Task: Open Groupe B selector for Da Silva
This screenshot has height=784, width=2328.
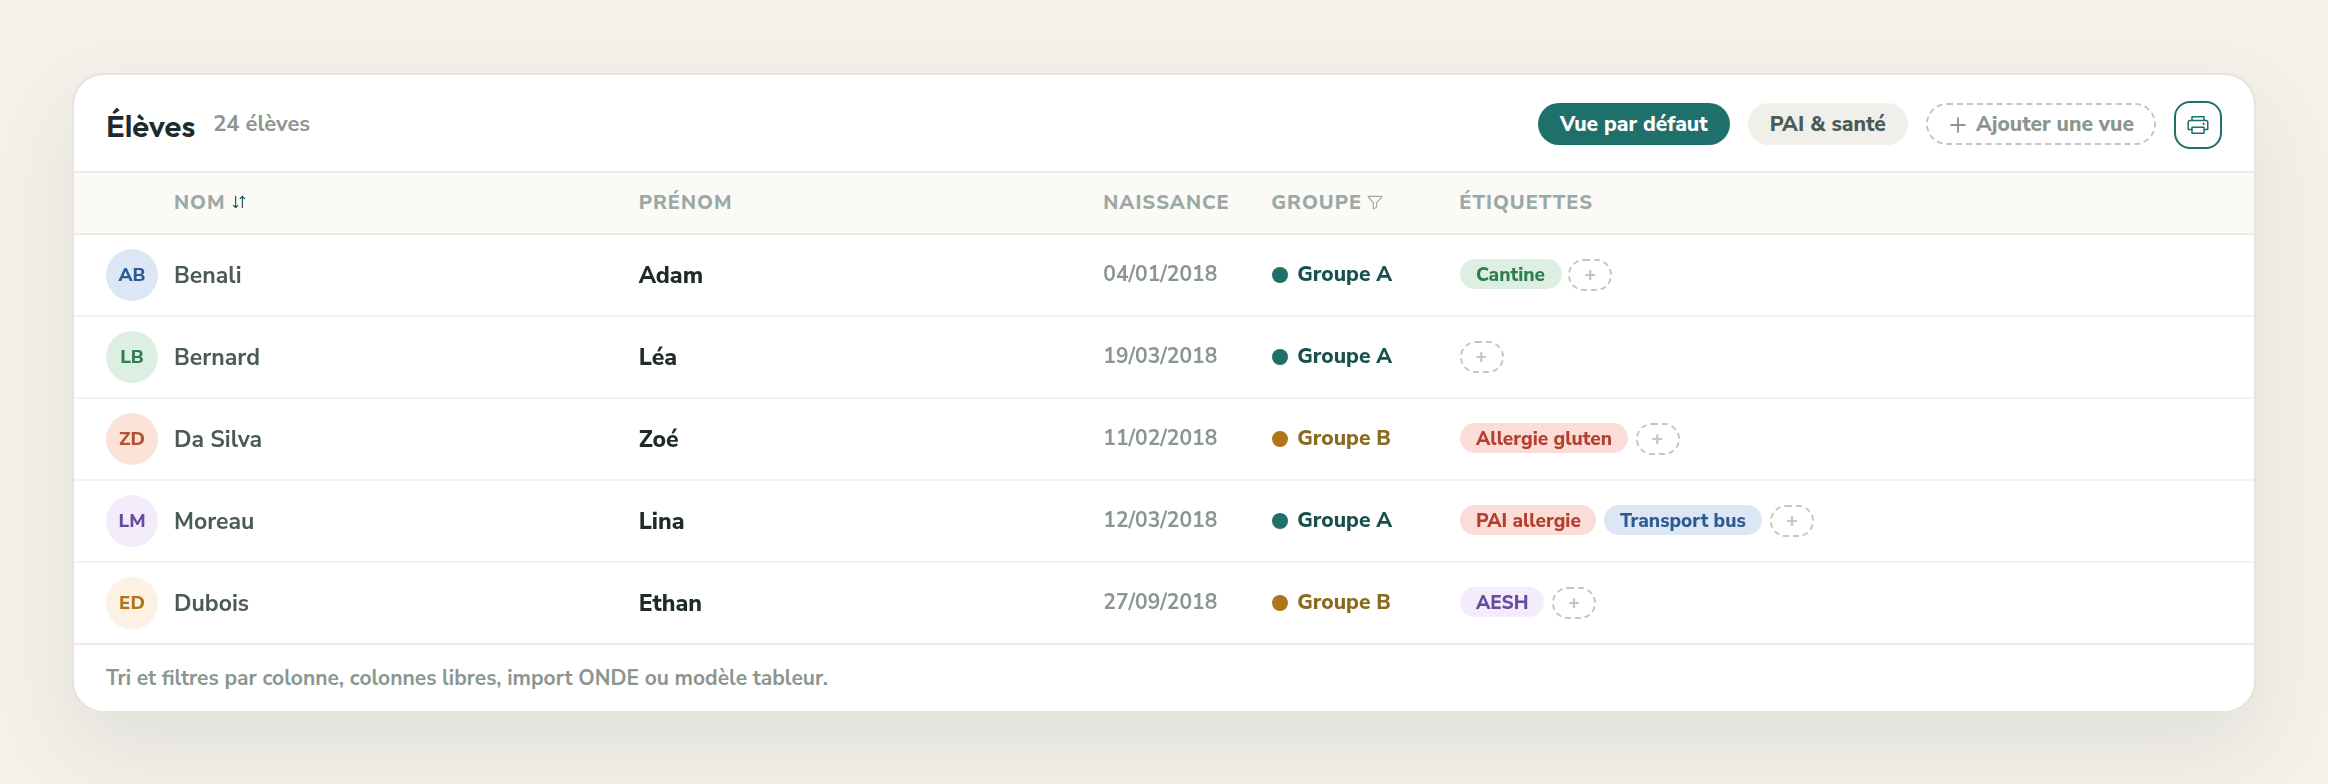Action: pyautogui.click(x=1331, y=438)
